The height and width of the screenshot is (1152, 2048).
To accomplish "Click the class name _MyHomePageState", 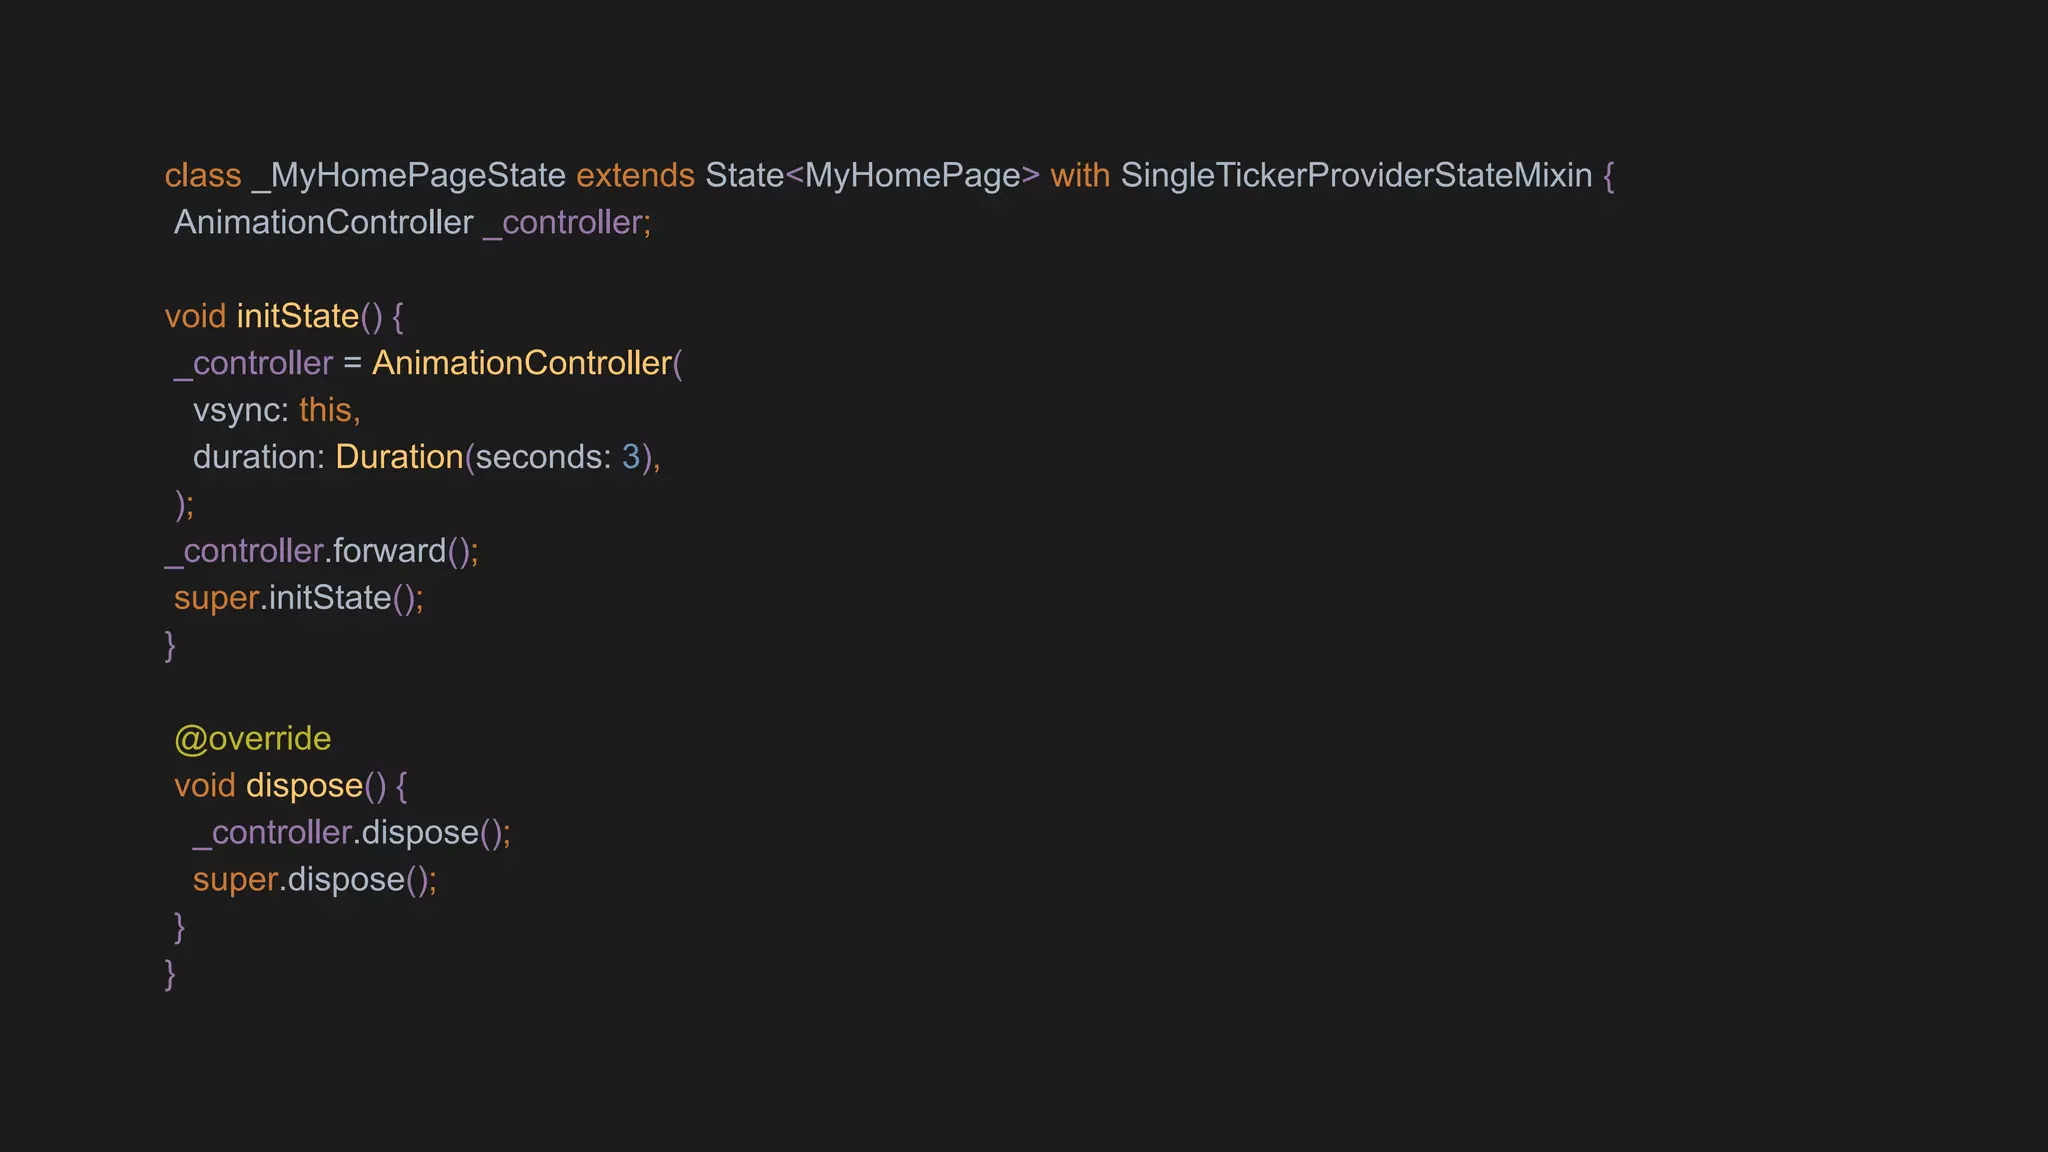I will 409,176.
